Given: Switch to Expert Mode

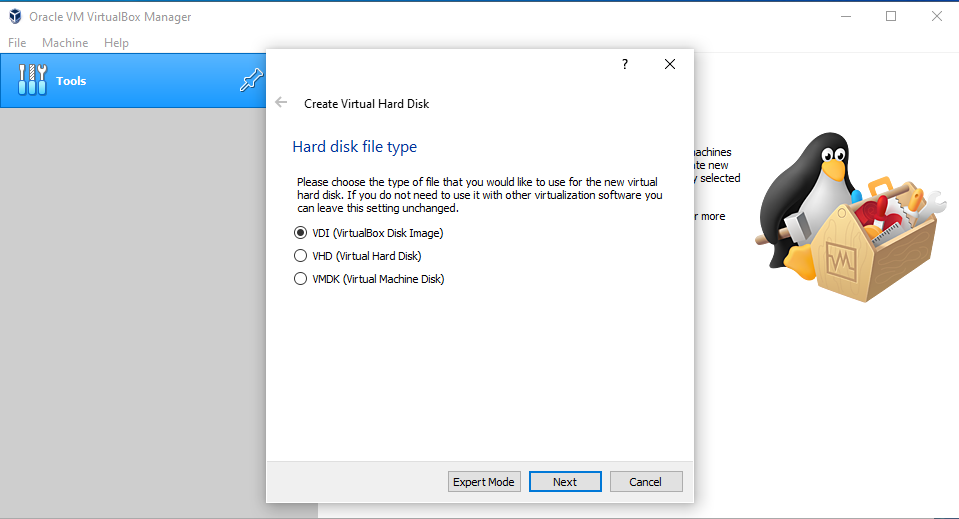Looking at the screenshot, I should click(x=484, y=482).
